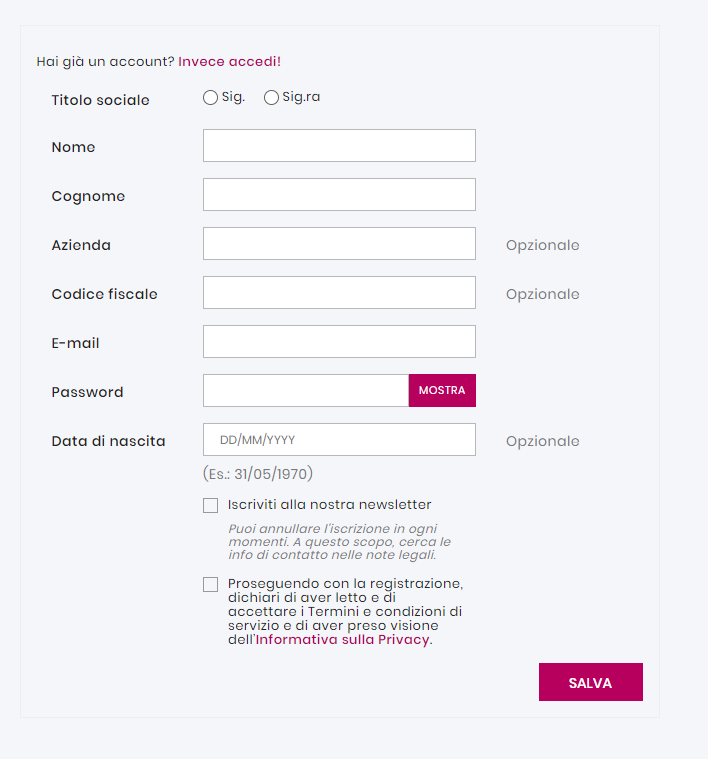Select the Azienda text input box
Viewport: 708px width, 759px height.
click(x=339, y=244)
